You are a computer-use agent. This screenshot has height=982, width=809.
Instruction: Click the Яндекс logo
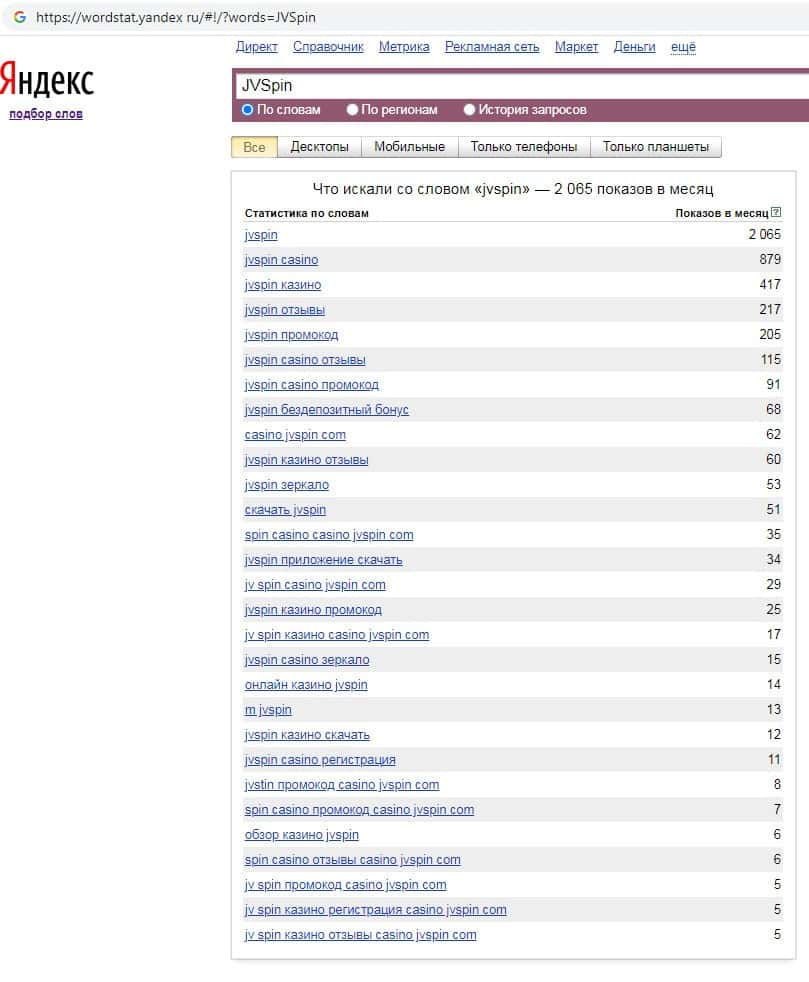pyautogui.click(x=47, y=80)
